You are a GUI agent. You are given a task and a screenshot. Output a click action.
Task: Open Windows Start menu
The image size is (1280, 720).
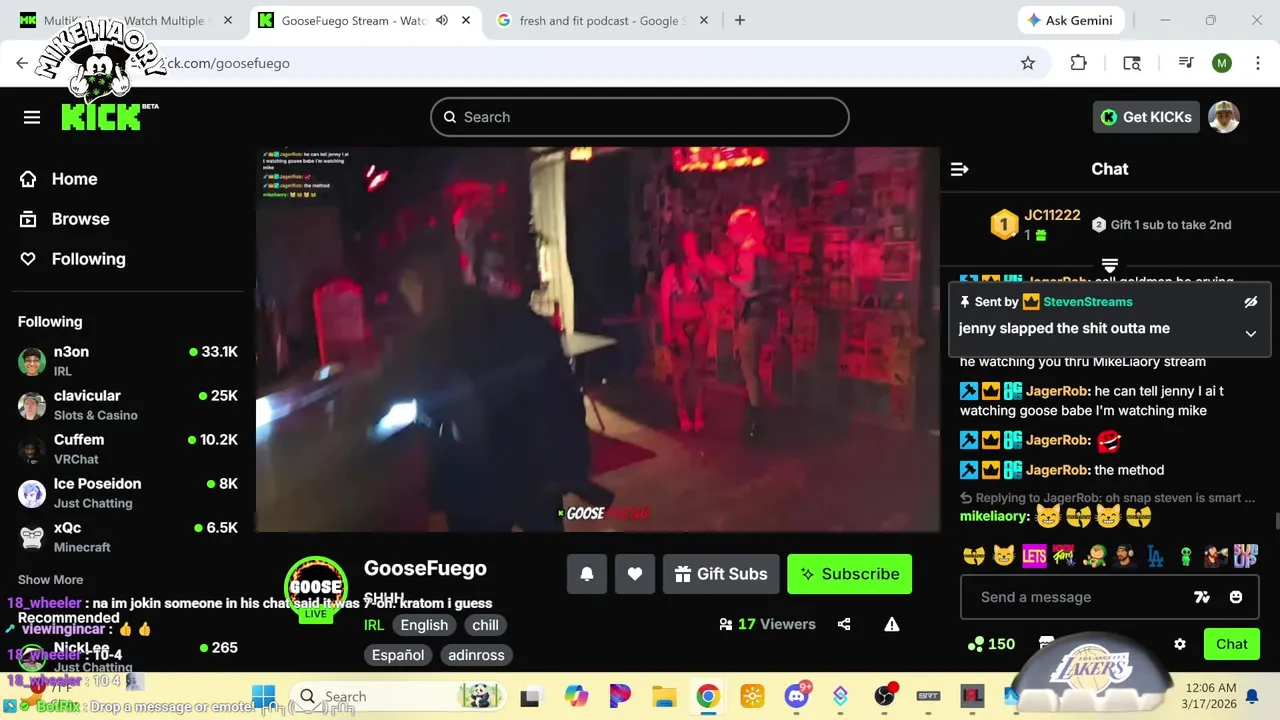click(x=263, y=696)
